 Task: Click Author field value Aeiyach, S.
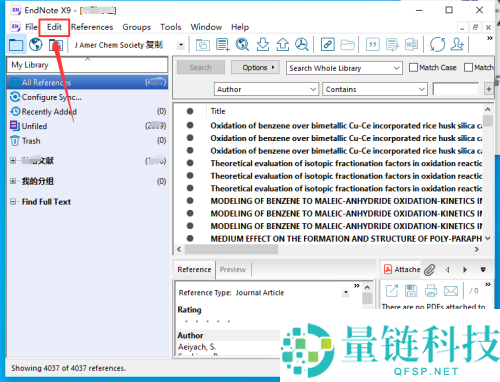click(197, 347)
